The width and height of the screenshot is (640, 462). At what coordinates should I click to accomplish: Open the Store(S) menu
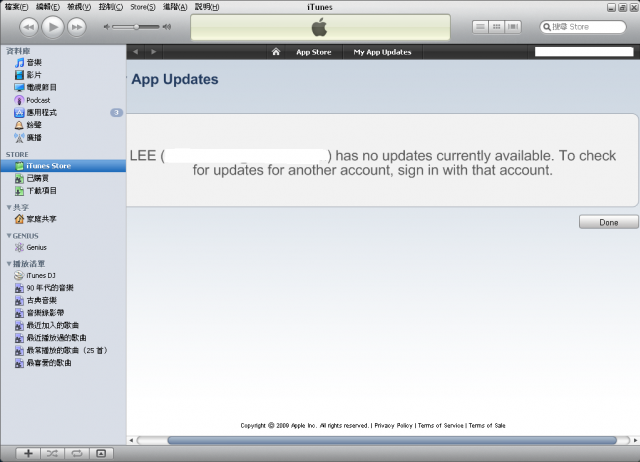143,7
